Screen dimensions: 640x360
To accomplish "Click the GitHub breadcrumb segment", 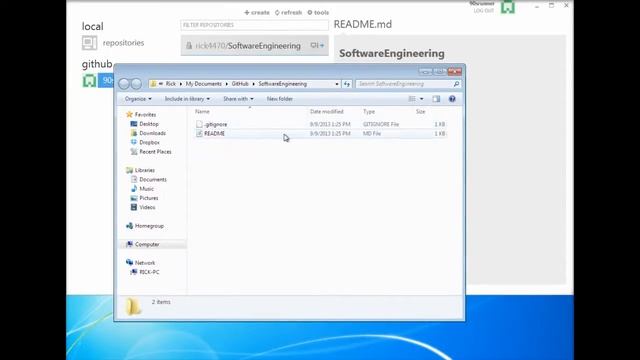I will (x=240, y=84).
